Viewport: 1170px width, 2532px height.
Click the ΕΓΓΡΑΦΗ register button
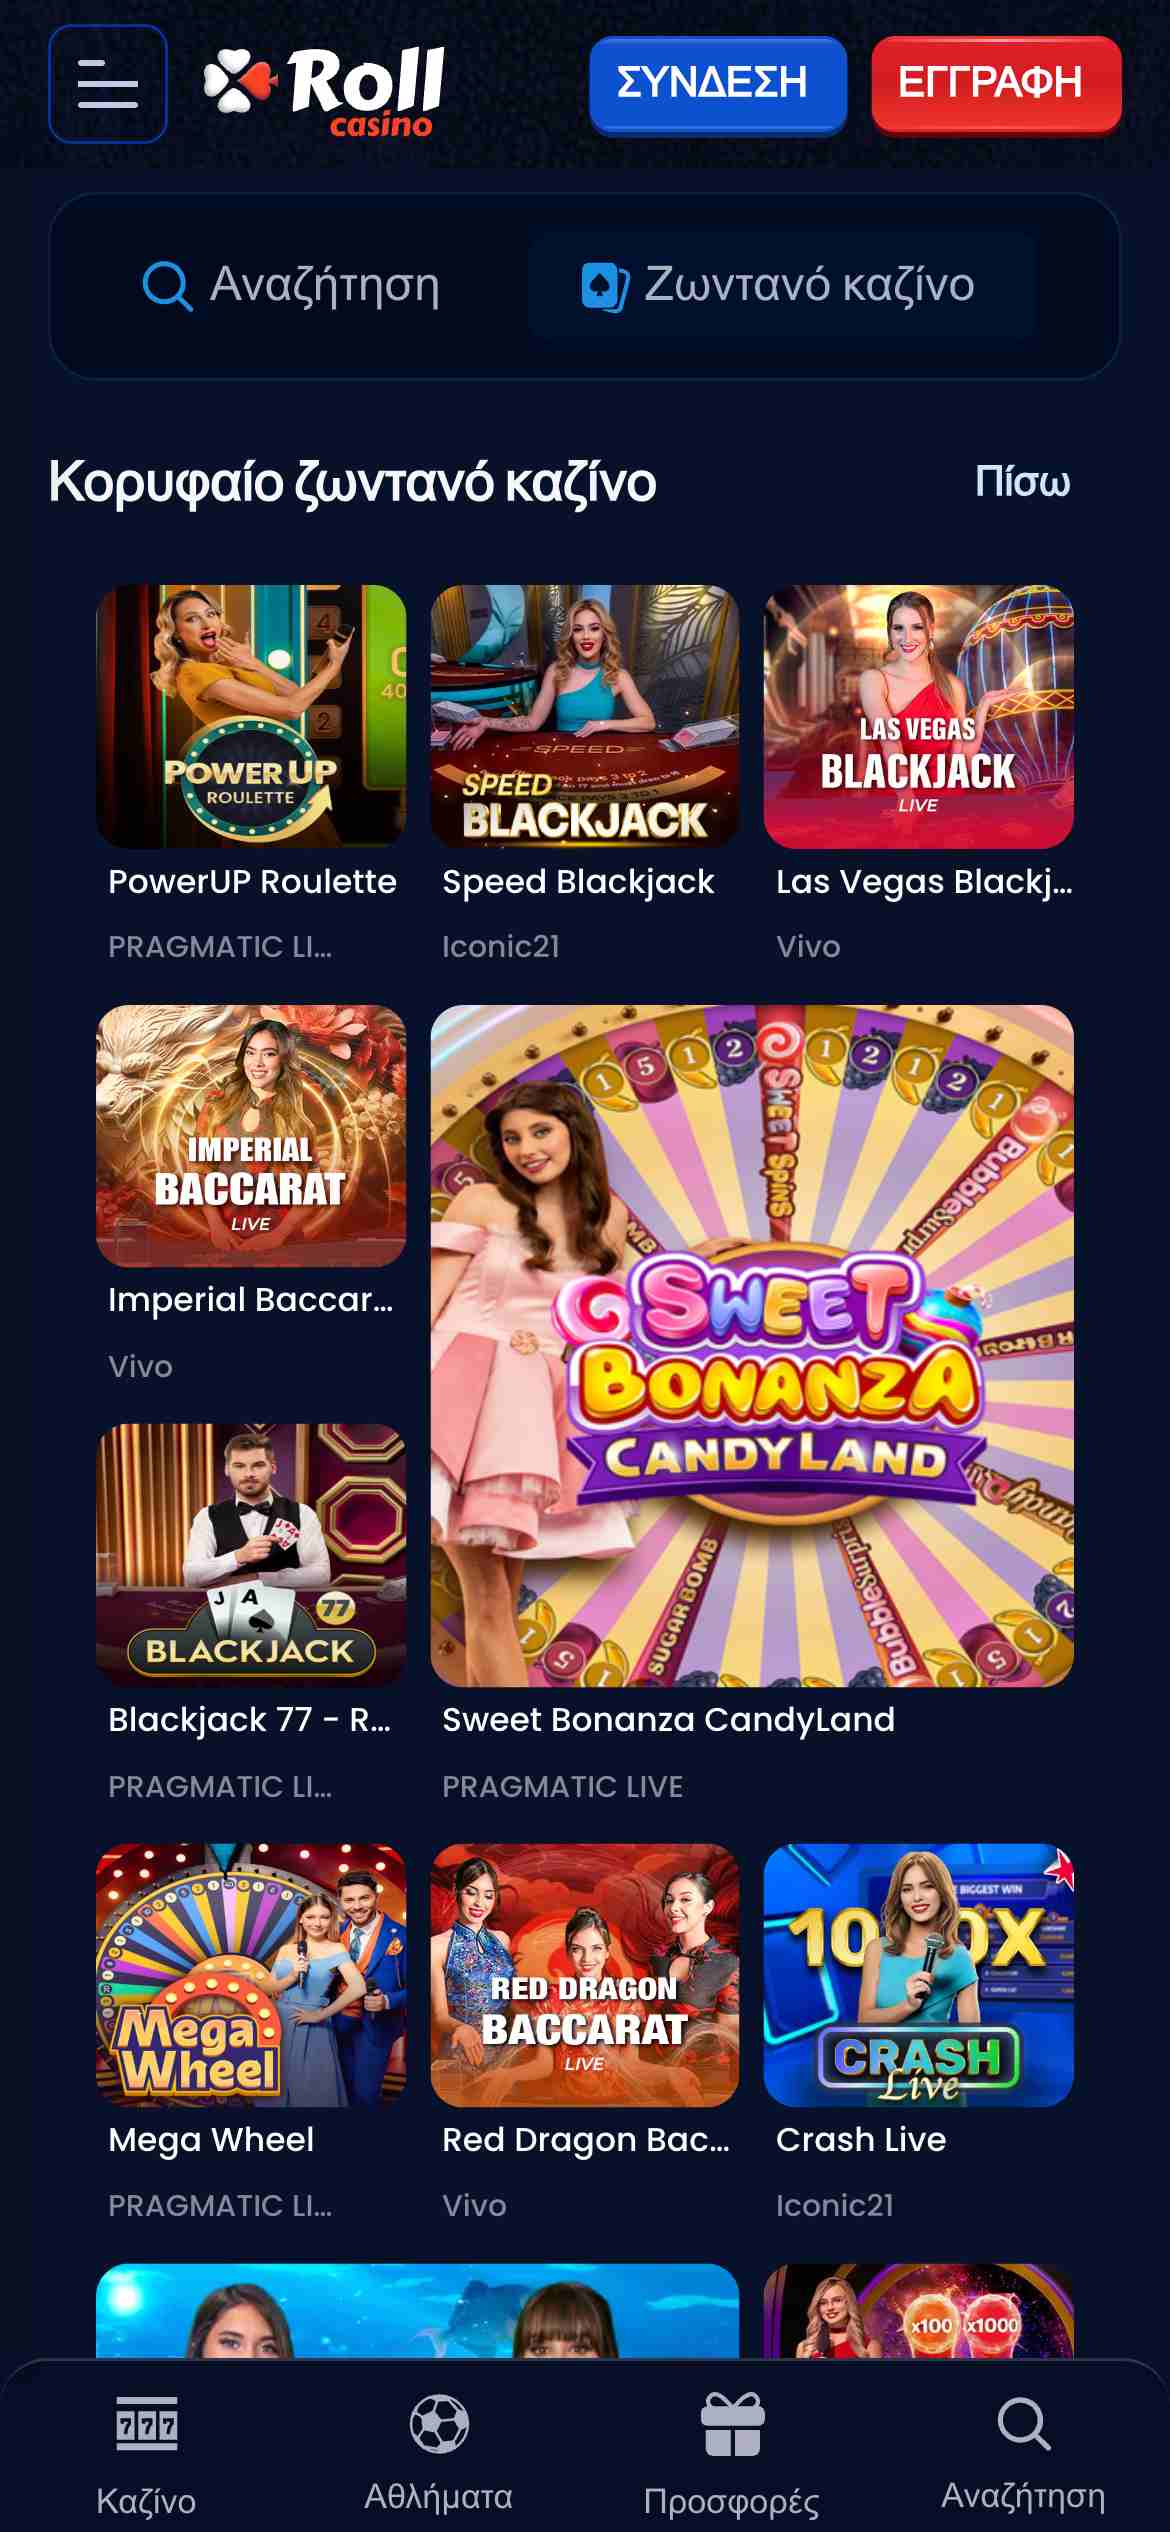tap(996, 83)
